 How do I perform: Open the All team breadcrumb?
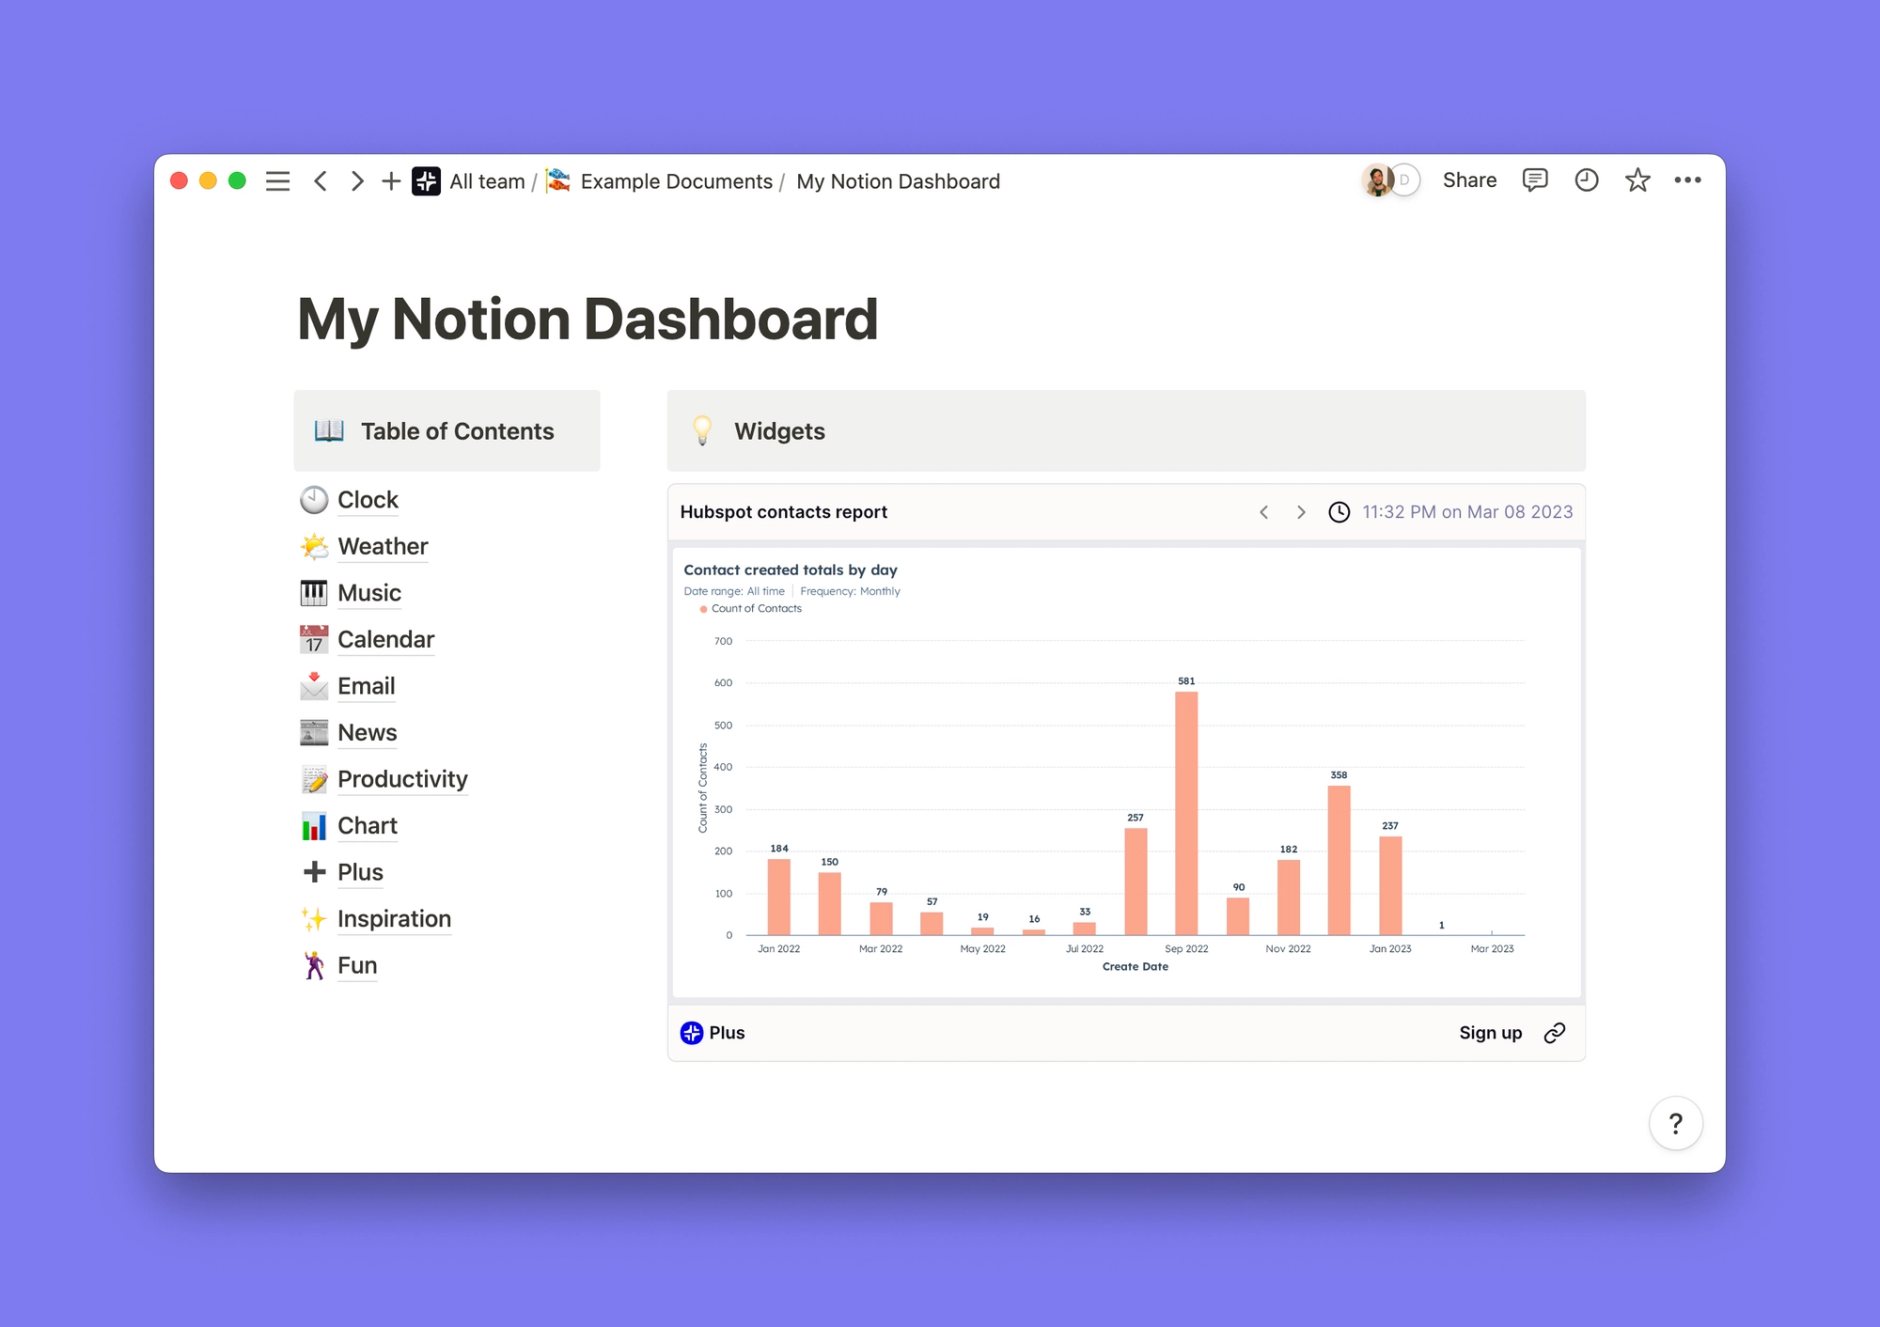[x=487, y=181]
